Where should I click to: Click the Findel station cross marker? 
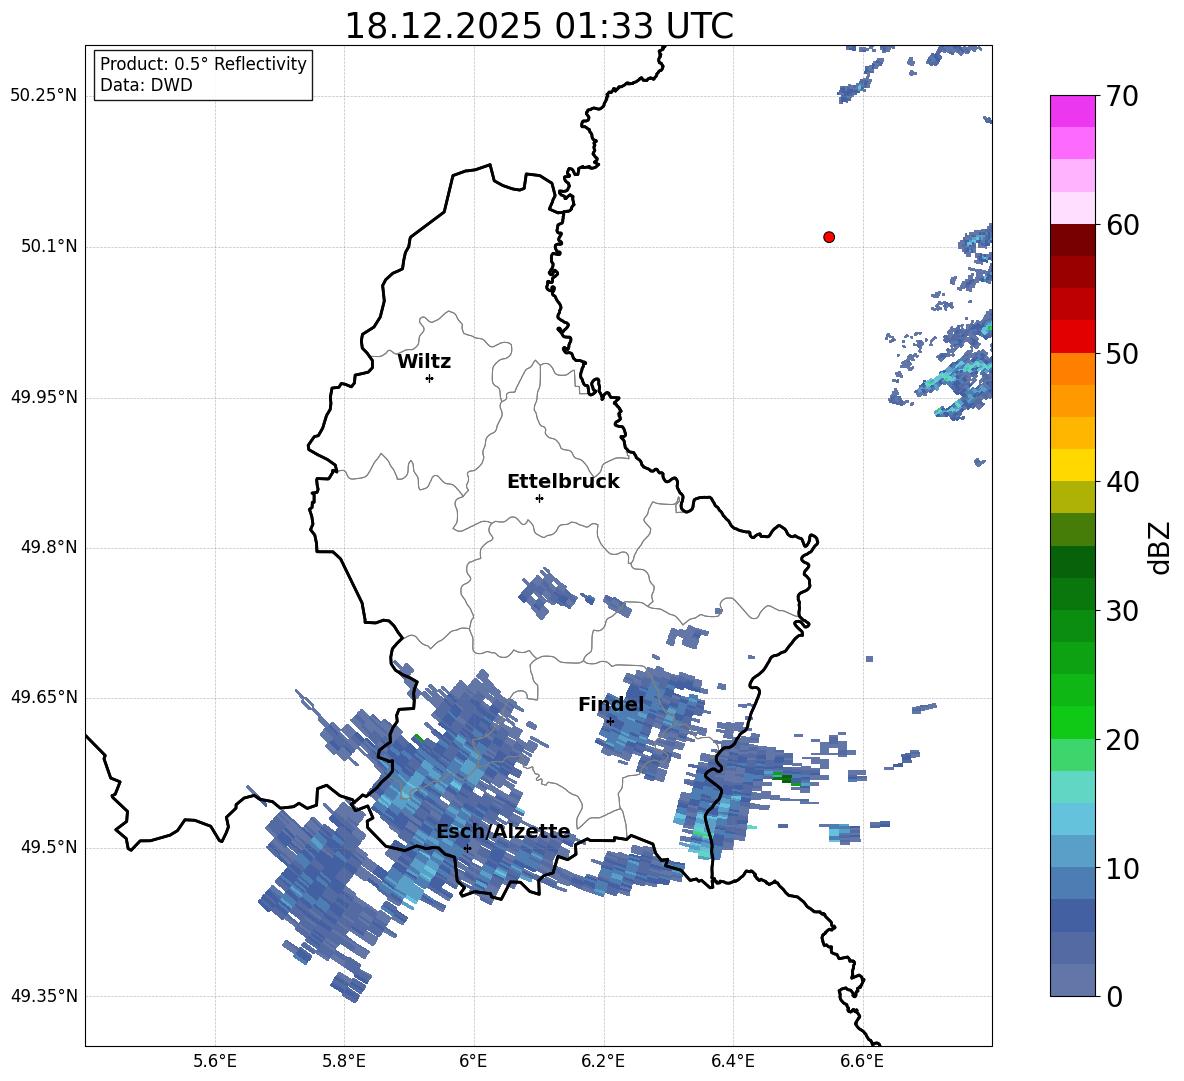pyautogui.click(x=610, y=722)
